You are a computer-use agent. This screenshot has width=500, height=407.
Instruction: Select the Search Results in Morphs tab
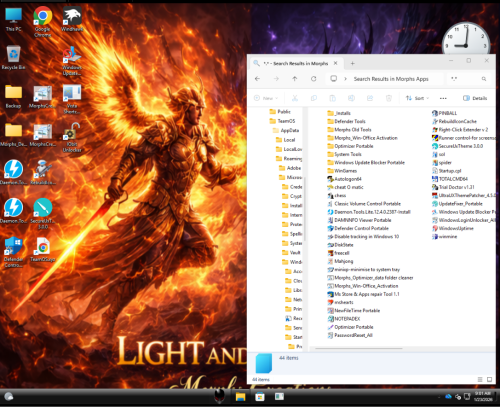295,63
